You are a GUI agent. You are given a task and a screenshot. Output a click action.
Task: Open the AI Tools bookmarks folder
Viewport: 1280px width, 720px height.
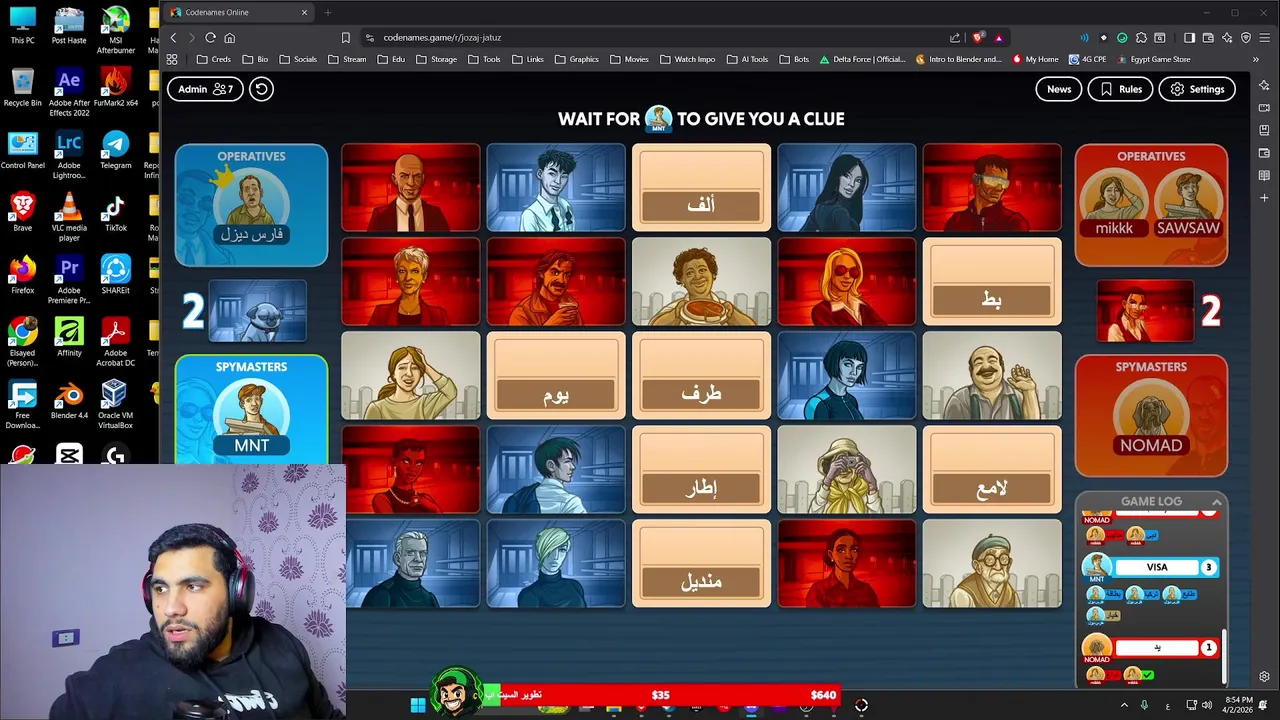coord(747,59)
